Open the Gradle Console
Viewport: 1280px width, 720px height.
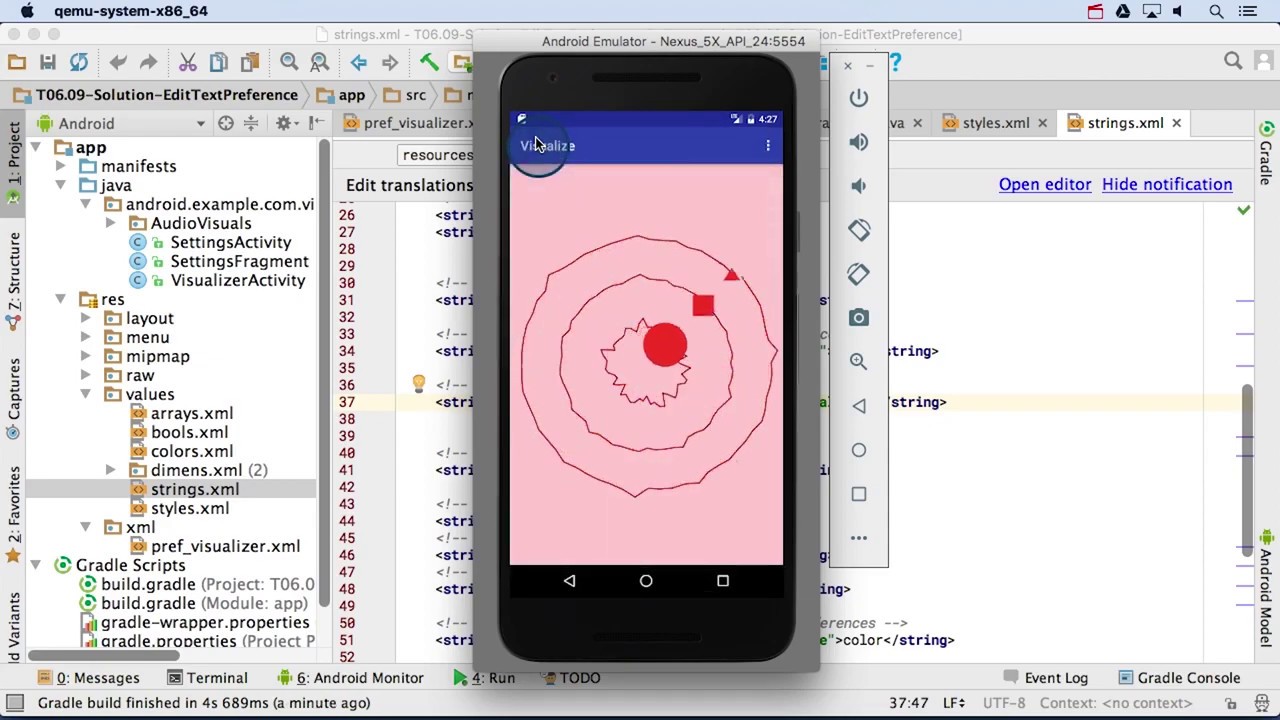[x=1178, y=678]
